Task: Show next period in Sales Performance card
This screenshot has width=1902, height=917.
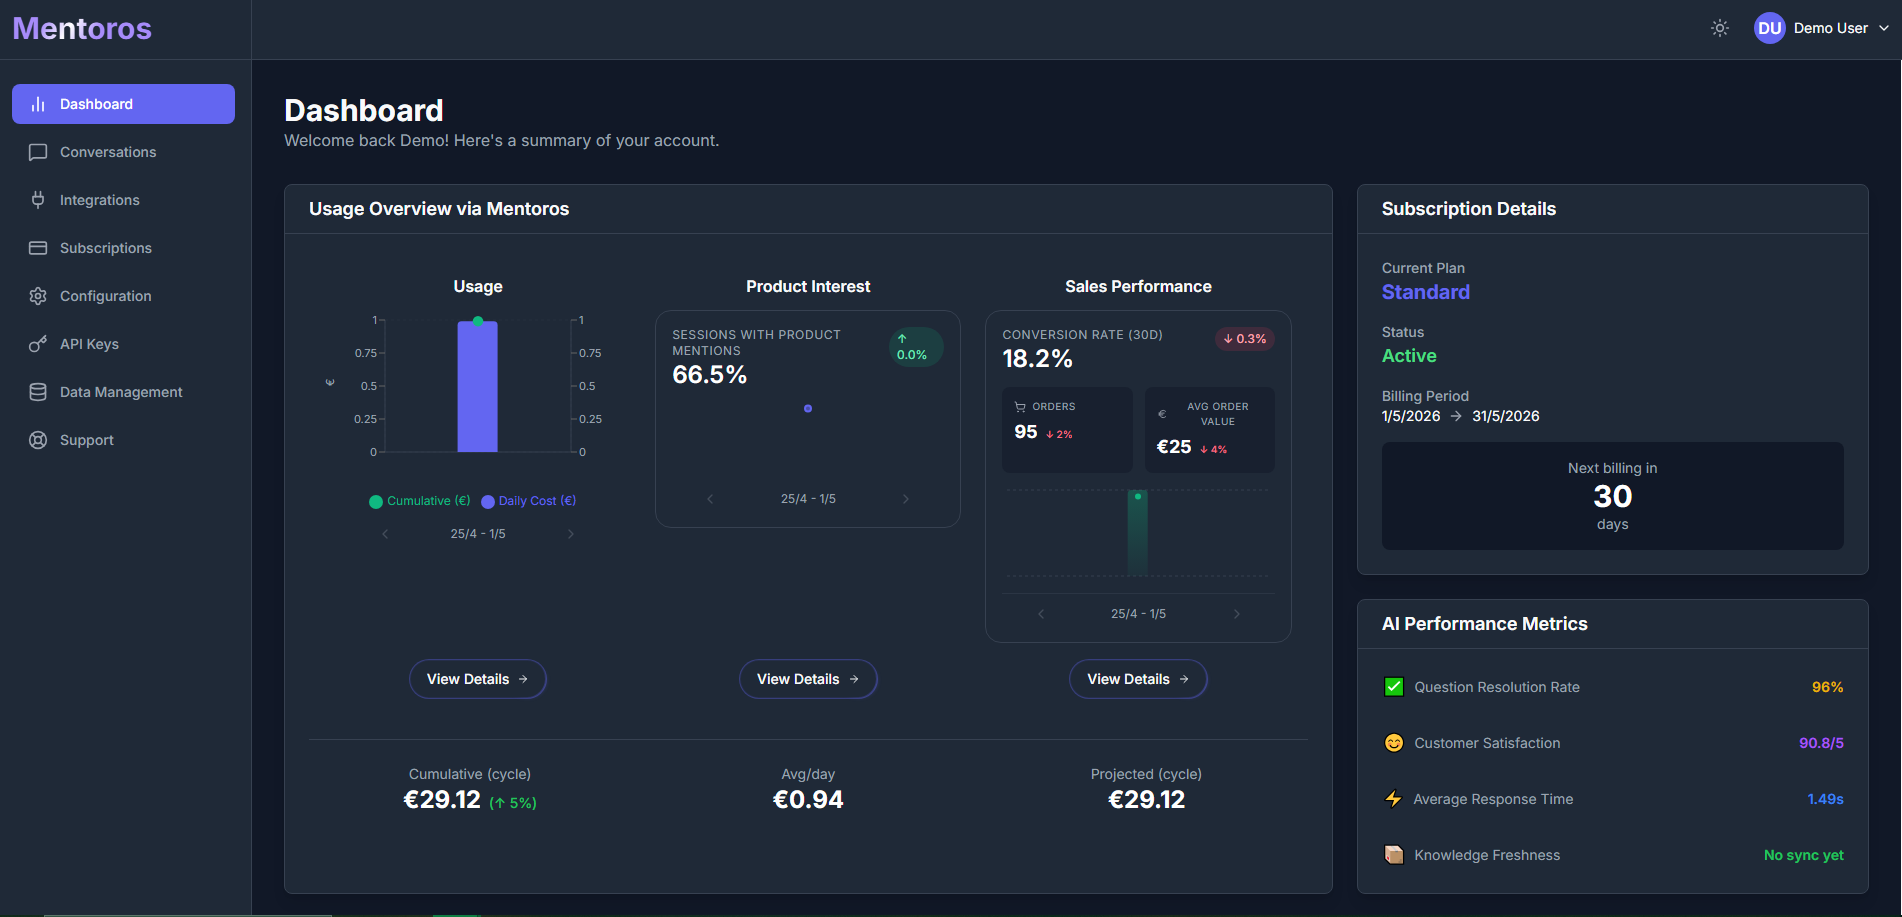Action: click(x=1237, y=614)
